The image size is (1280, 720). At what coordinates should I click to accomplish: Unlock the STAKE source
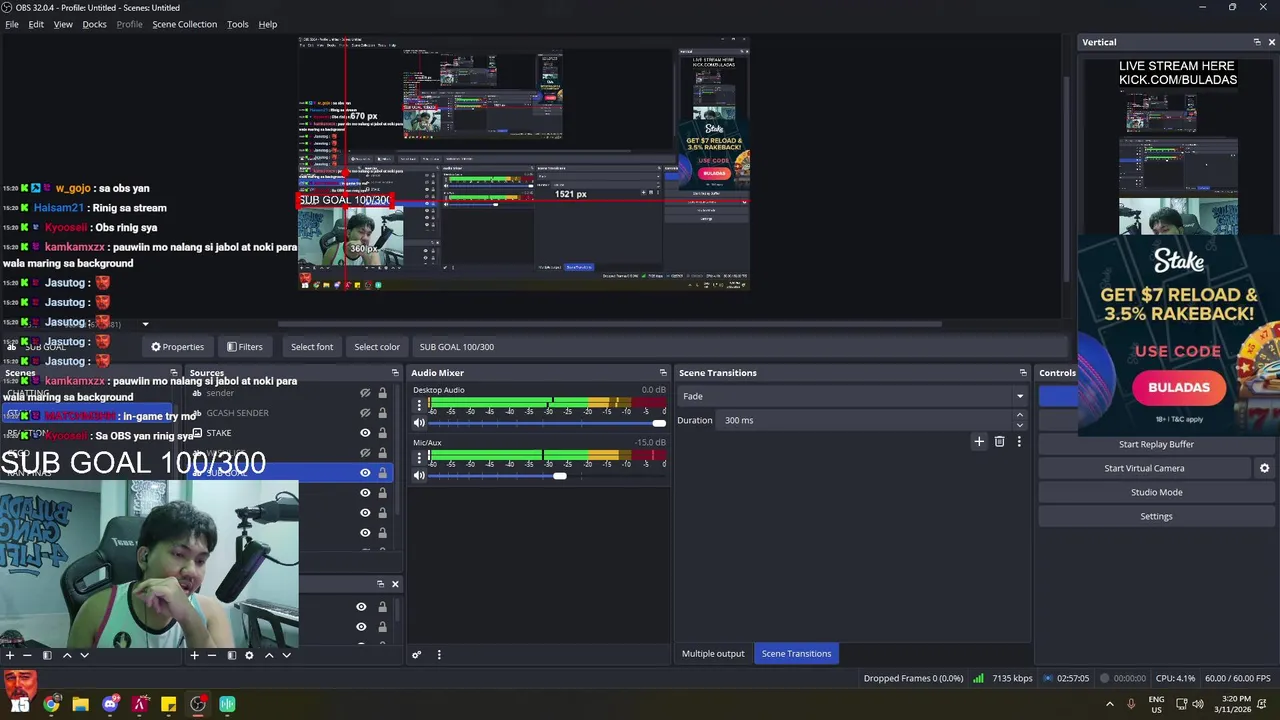382,433
